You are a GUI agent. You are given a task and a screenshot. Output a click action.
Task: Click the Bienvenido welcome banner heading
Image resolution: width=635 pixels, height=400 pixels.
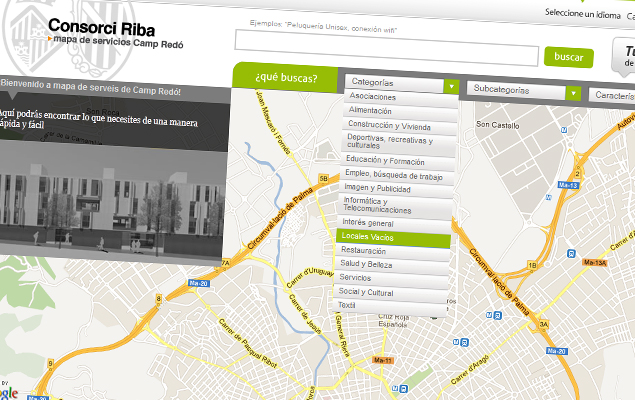[91, 88]
